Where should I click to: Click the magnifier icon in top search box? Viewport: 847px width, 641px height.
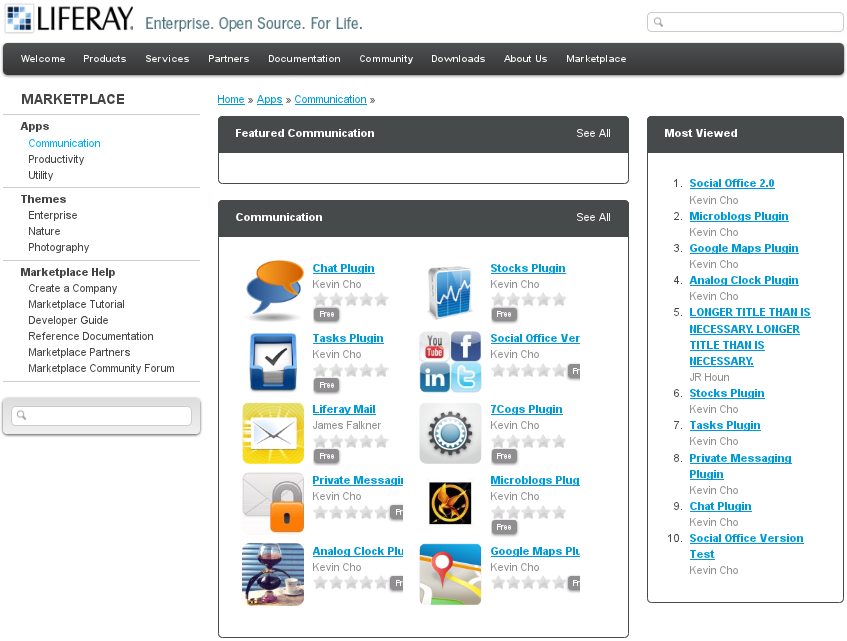(x=658, y=22)
